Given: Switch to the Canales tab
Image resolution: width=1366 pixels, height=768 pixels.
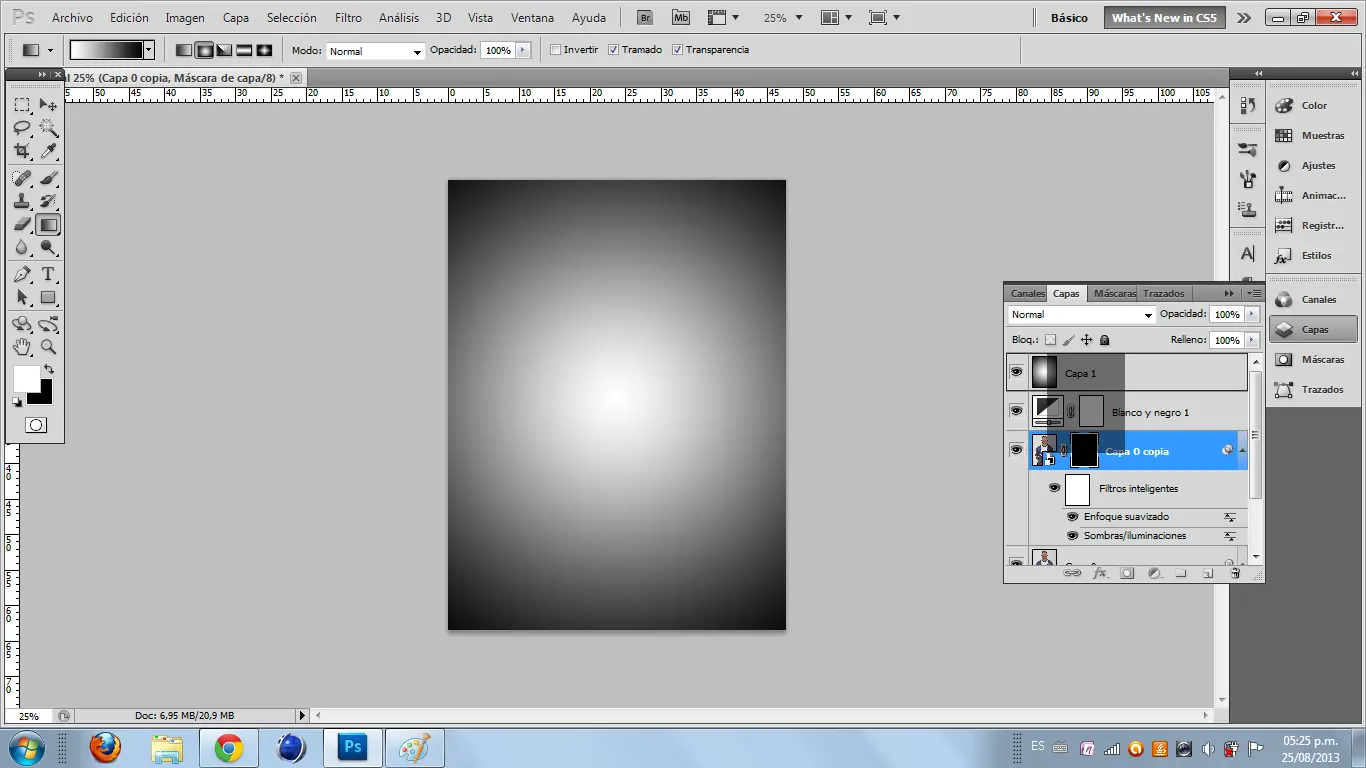Looking at the screenshot, I should (1027, 294).
